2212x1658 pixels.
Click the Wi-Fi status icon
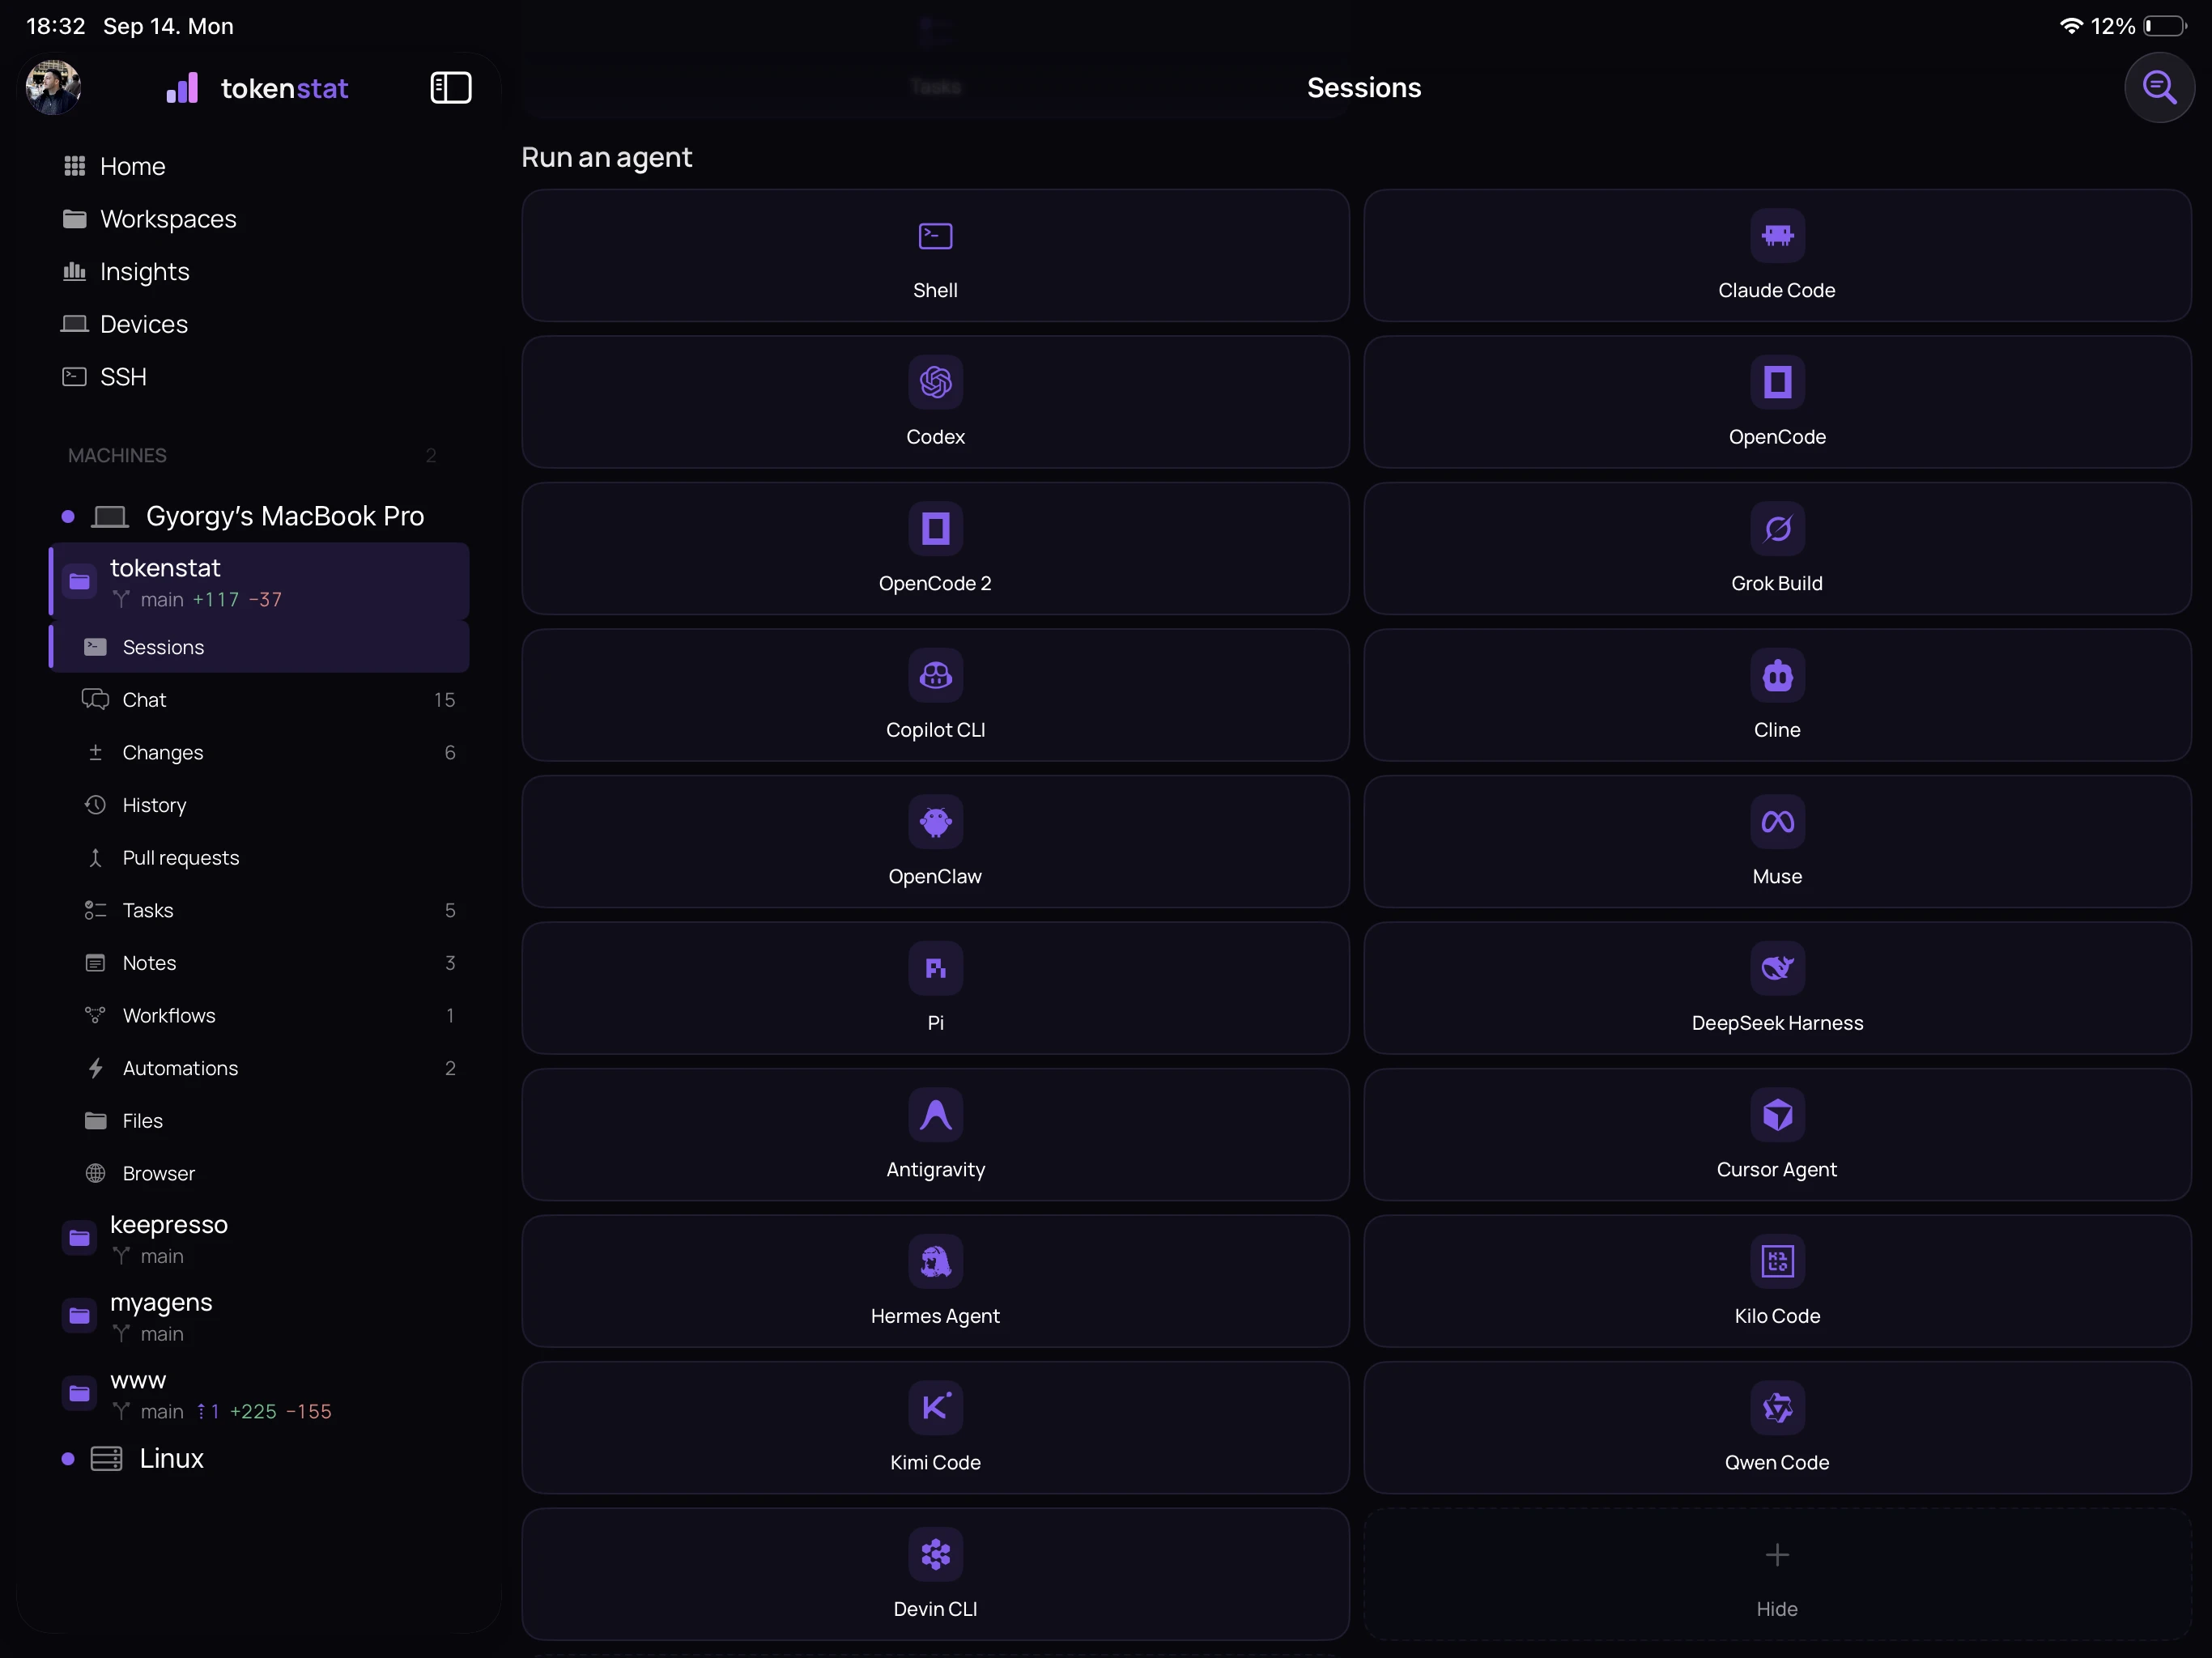(x=2071, y=26)
